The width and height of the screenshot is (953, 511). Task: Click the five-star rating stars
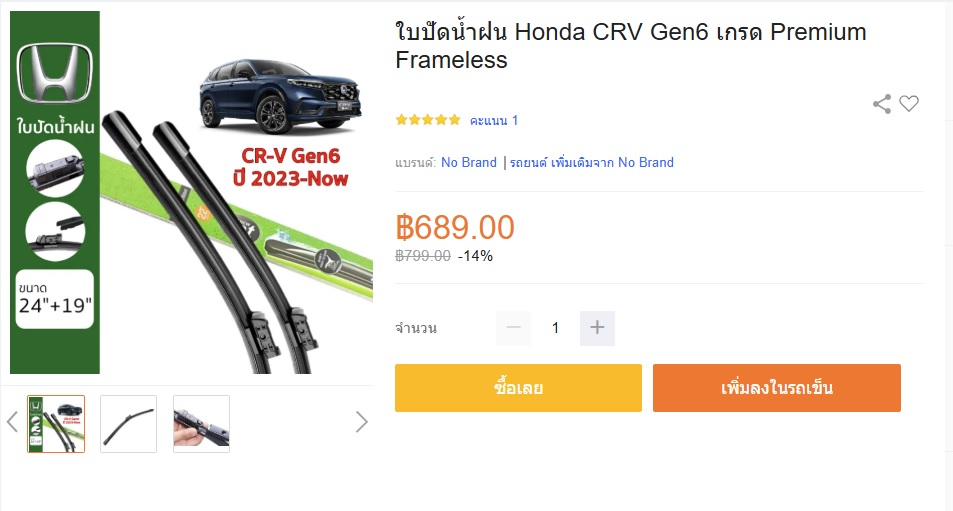point(428,120)
